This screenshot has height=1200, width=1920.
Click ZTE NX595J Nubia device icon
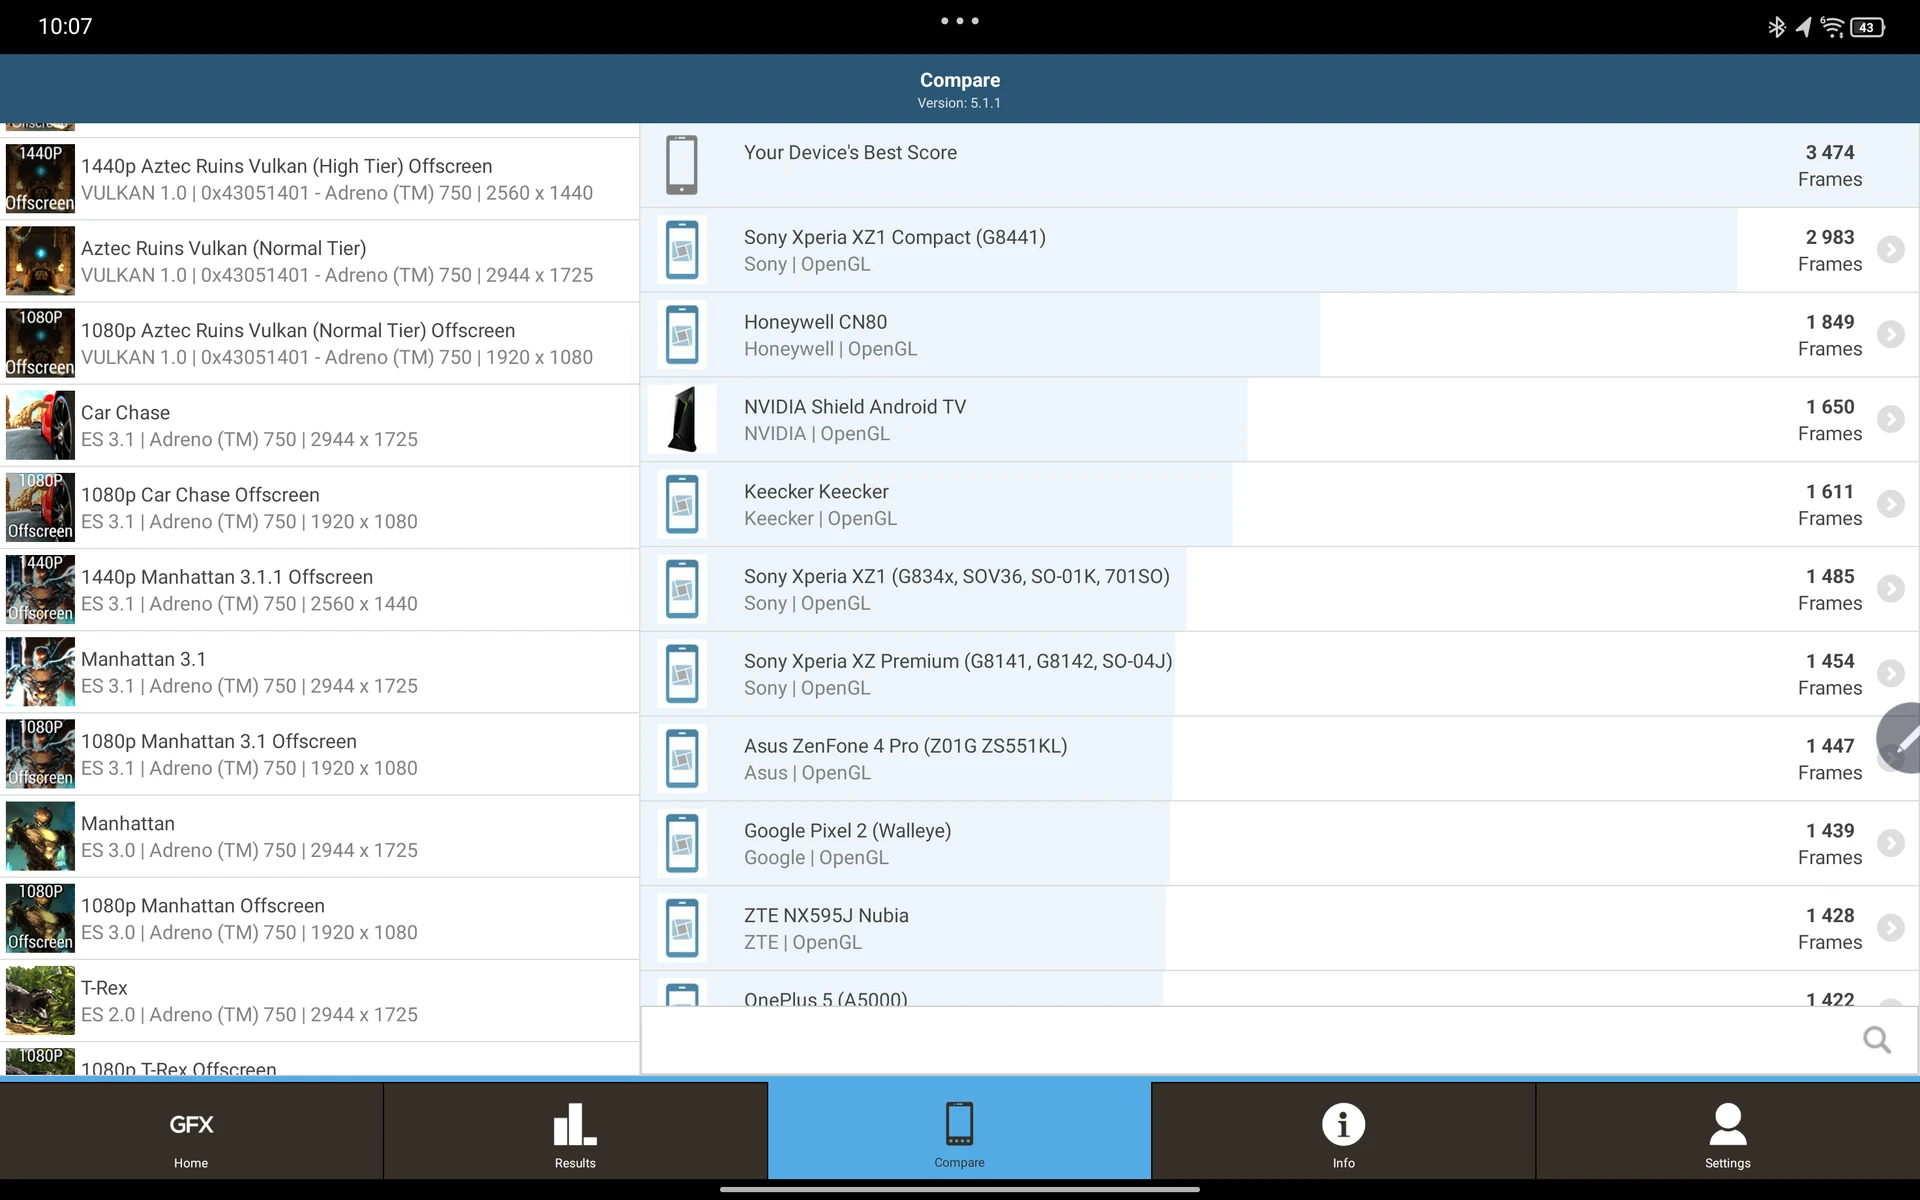[682, 928]
